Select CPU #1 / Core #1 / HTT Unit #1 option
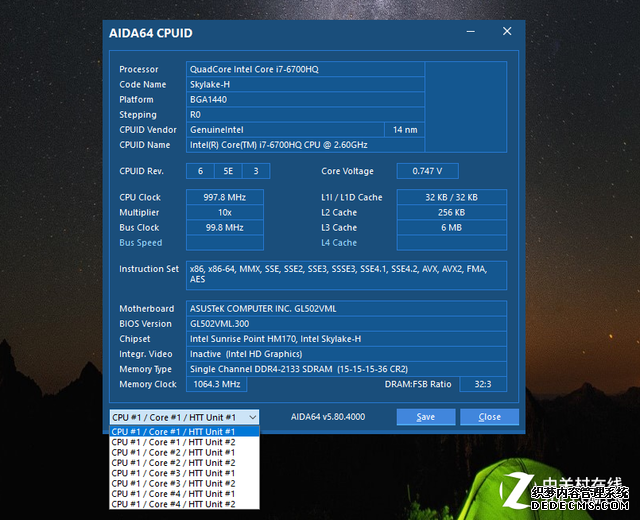 pos(184,431)
